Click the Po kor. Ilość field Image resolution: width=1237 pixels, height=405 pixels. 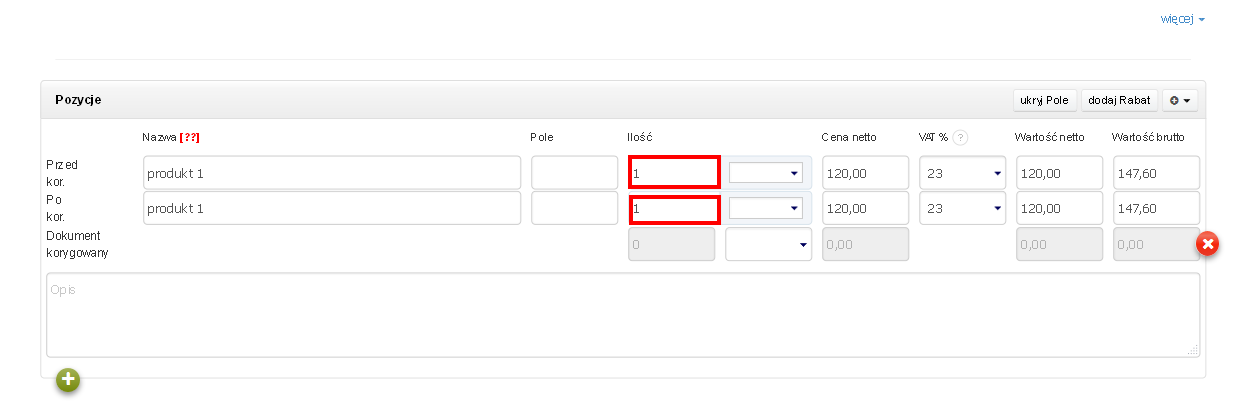(x=674, y=209)
